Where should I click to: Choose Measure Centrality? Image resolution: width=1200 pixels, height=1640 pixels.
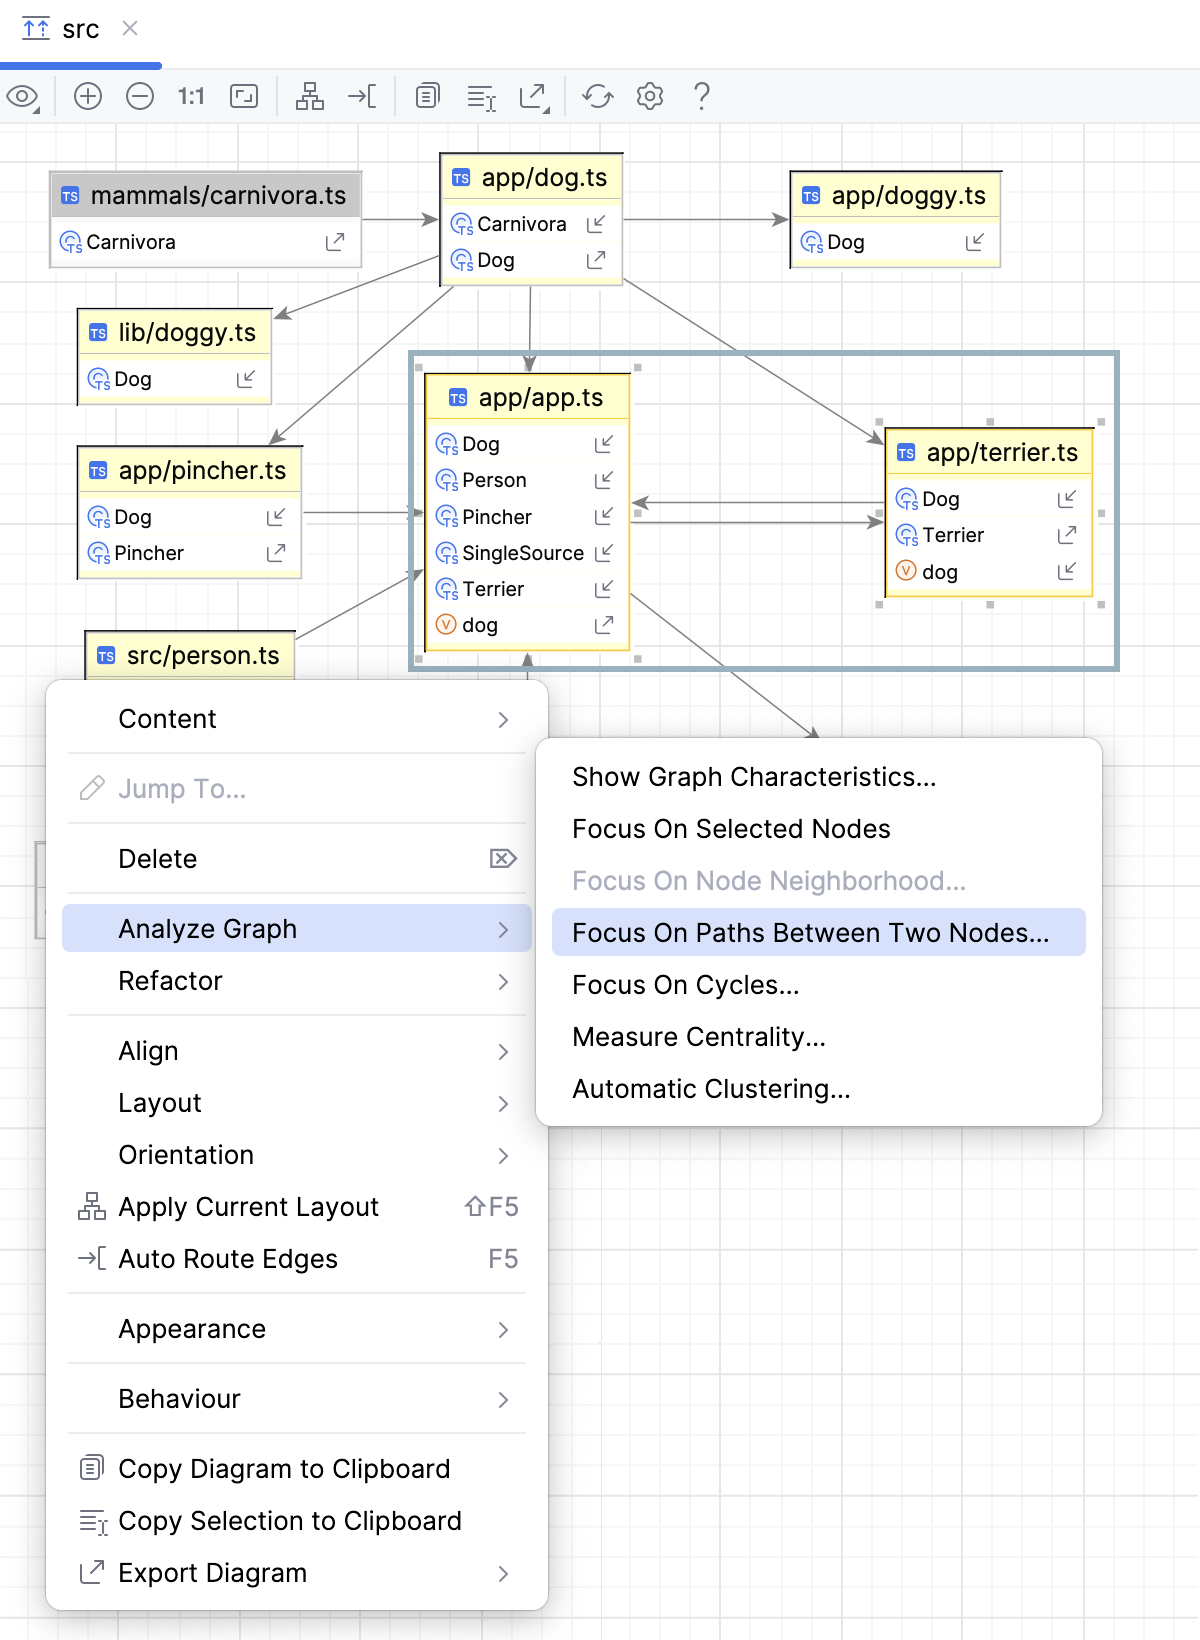(x=819, y=1037)
